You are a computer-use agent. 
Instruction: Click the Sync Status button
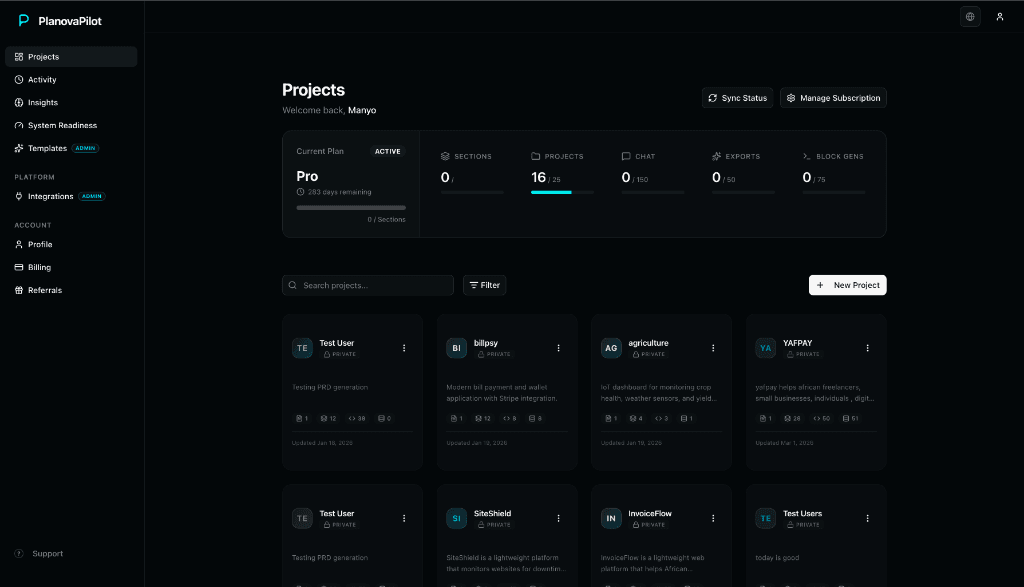pyautogui.click(x=737, y=97)
